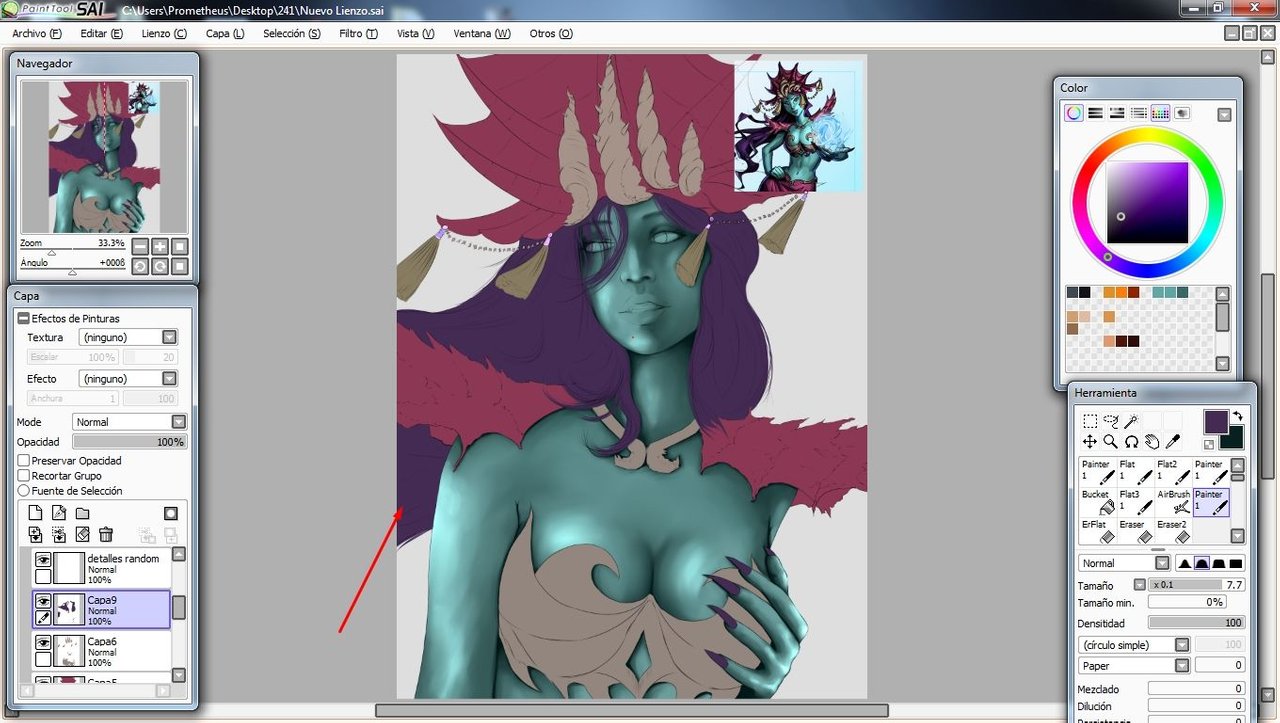Screen dimensions: 1280x723
Task: Select the lasso selection tool
Action: (1111, 421)
